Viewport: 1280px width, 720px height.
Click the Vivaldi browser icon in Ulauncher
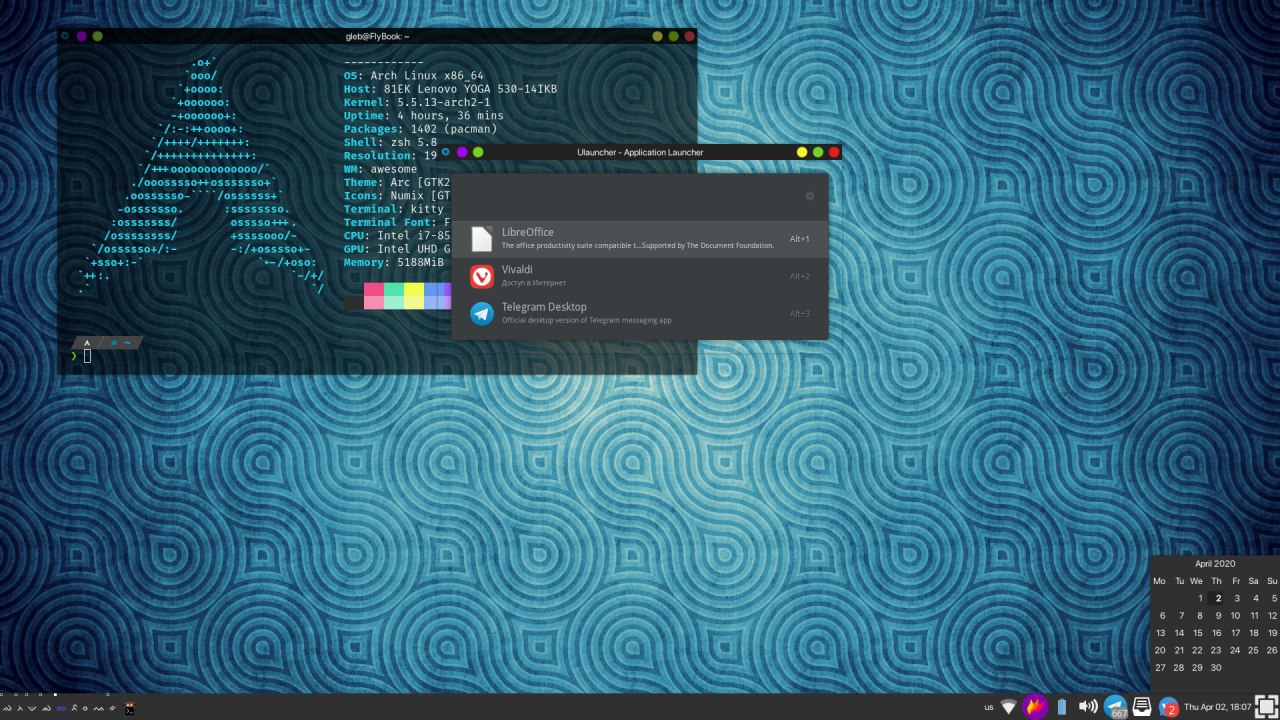click(482, 277)
